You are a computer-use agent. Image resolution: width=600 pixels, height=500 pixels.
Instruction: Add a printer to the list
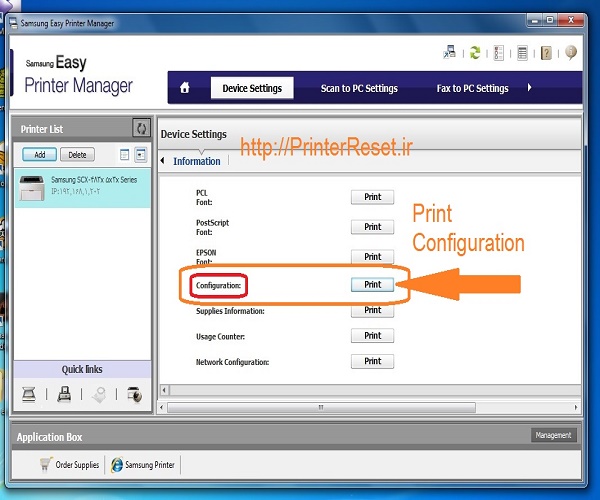point(40,155)
